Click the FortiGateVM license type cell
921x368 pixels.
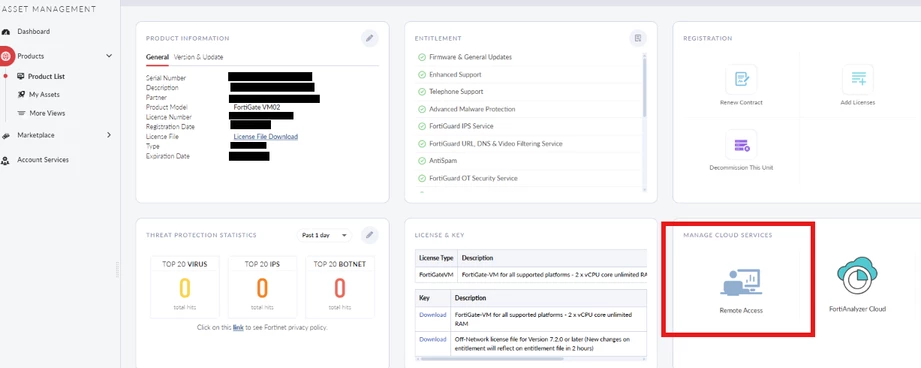pyautogui.click(x=436, y=275)
